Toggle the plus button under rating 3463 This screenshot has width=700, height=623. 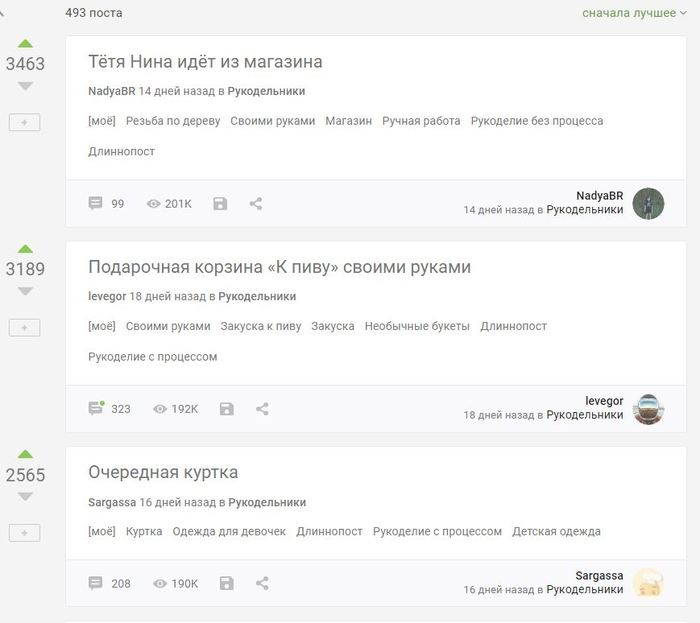(x=25, y=122)
